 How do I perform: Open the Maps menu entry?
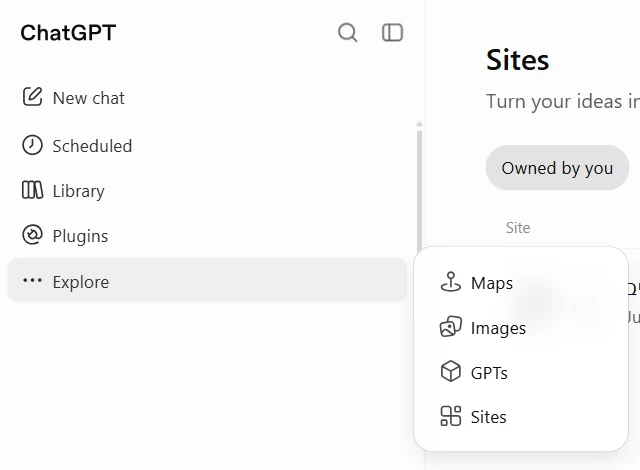pos(521,282)
